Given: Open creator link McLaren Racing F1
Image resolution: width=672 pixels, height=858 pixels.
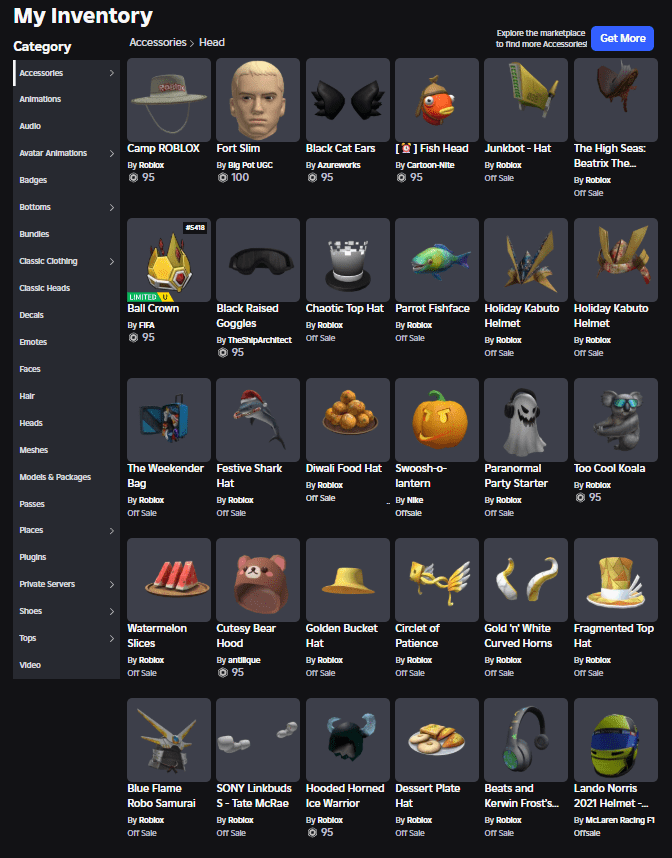Looking at the screenshot, I should coord(620,820).
